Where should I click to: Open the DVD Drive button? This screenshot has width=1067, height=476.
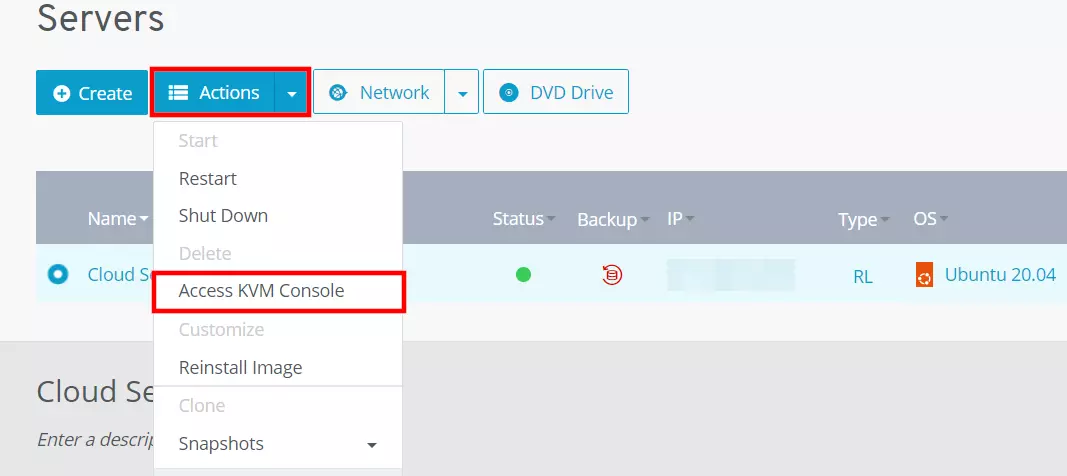556,92
